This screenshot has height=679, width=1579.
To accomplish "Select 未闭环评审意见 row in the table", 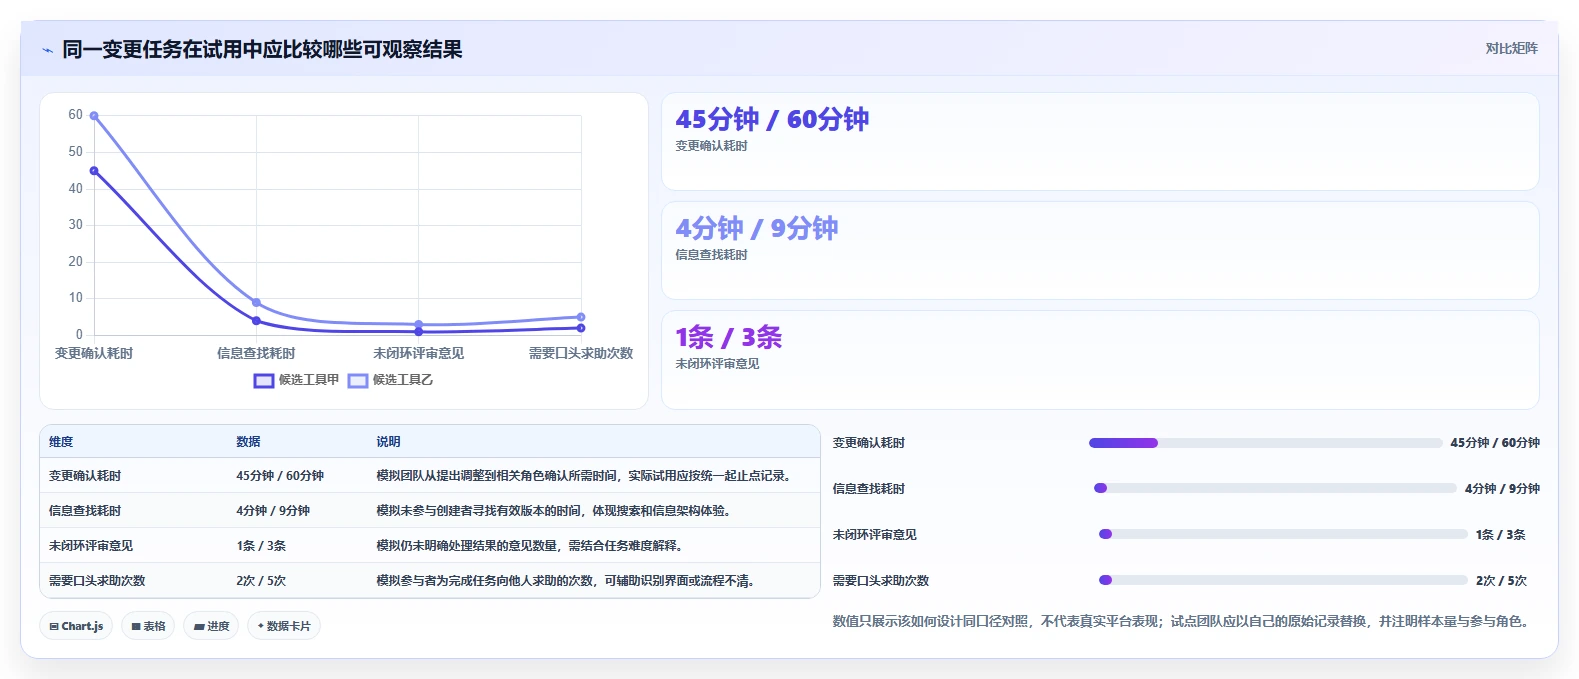I will pyautogui.click(x=430, y=545).
